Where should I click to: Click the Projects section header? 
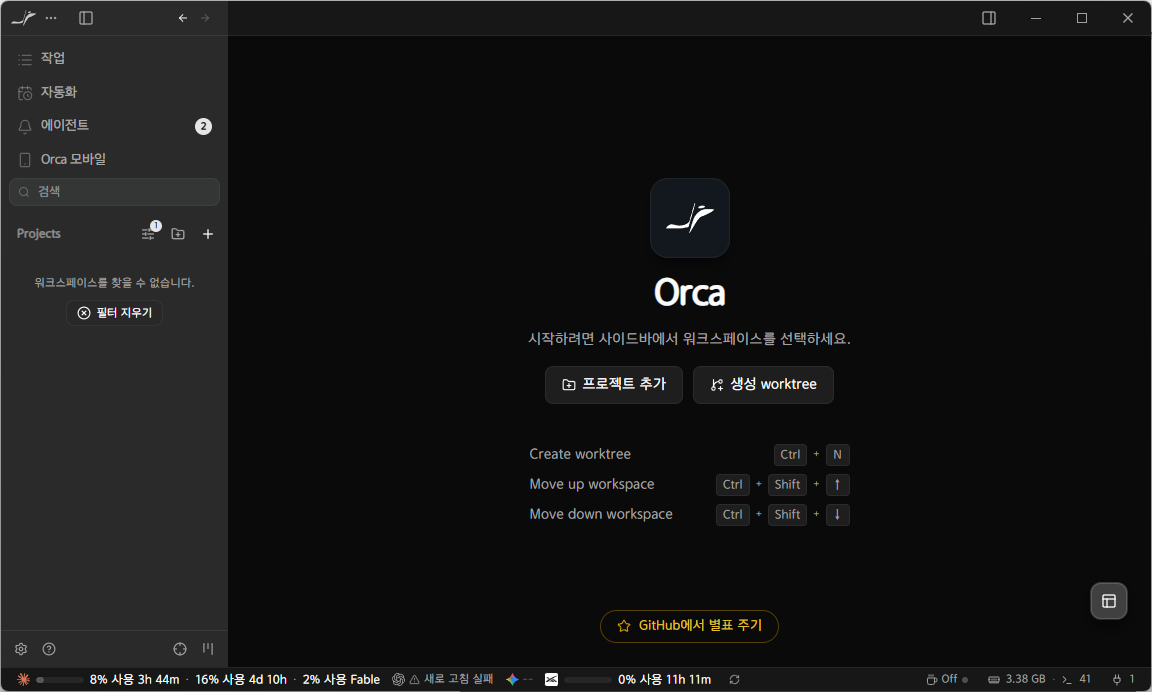pyautogui.click(x=39, y=234)
